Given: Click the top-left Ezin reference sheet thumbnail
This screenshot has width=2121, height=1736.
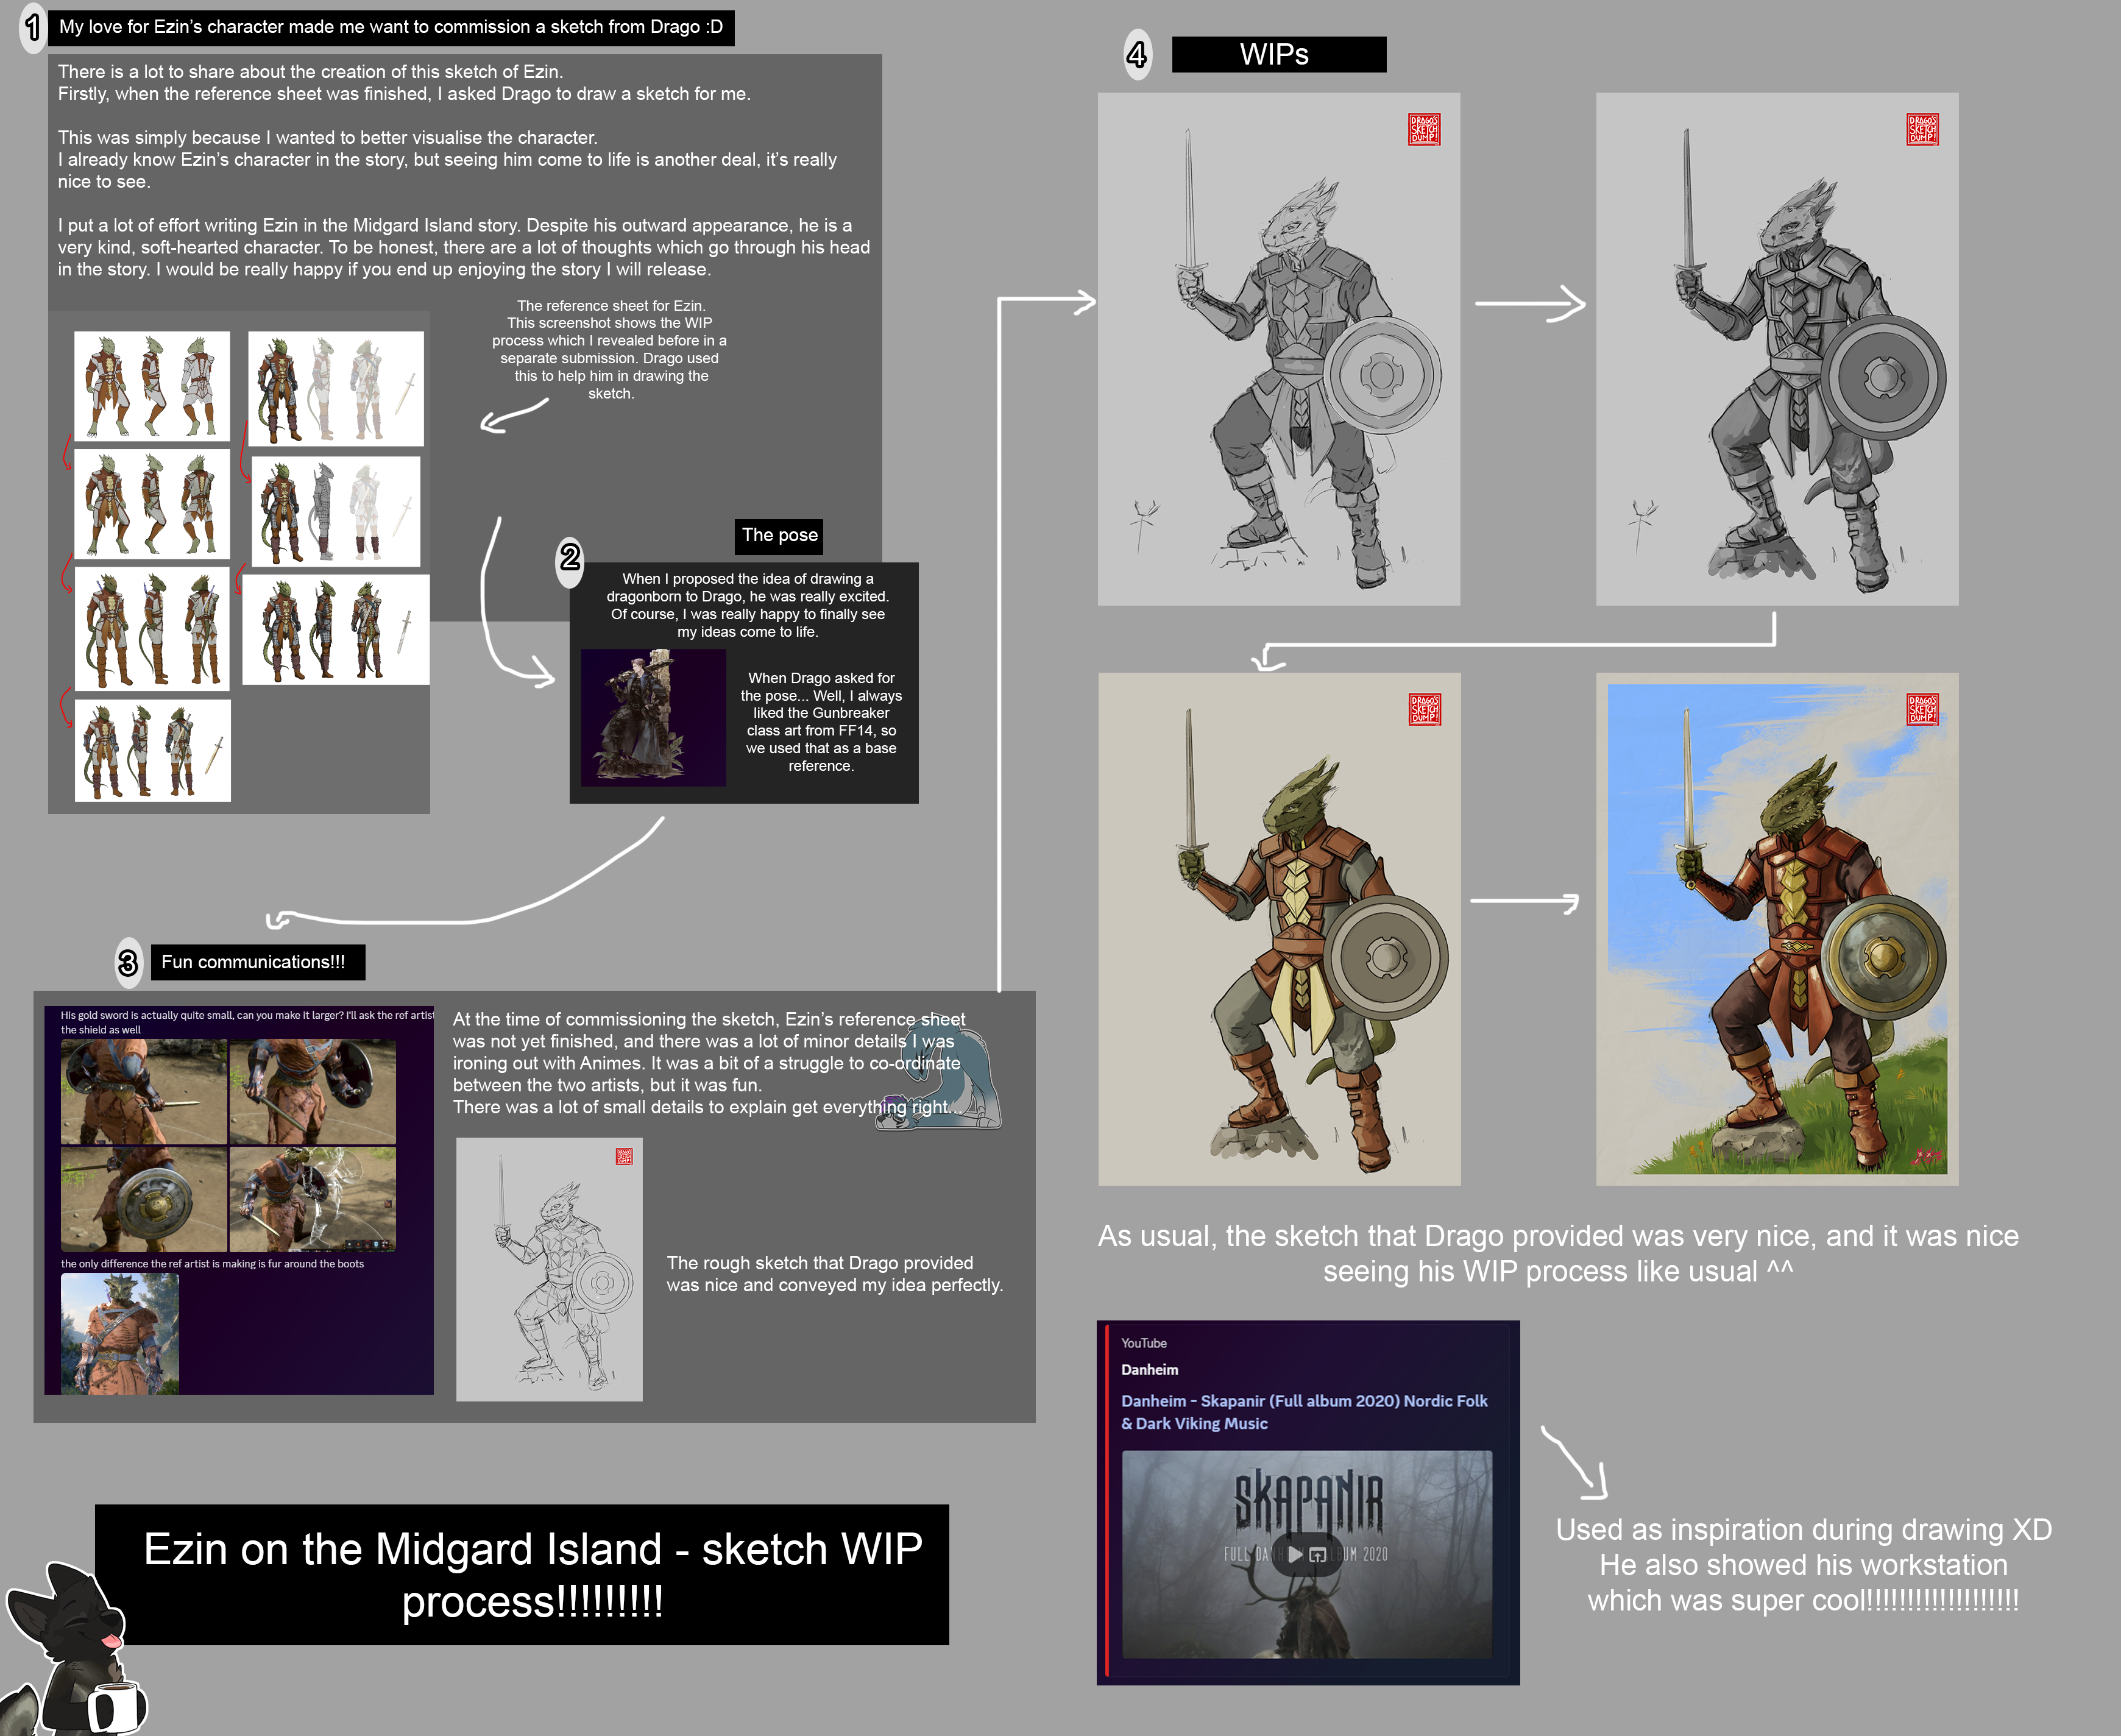Looking at the screenshot, I should point(152,386).
